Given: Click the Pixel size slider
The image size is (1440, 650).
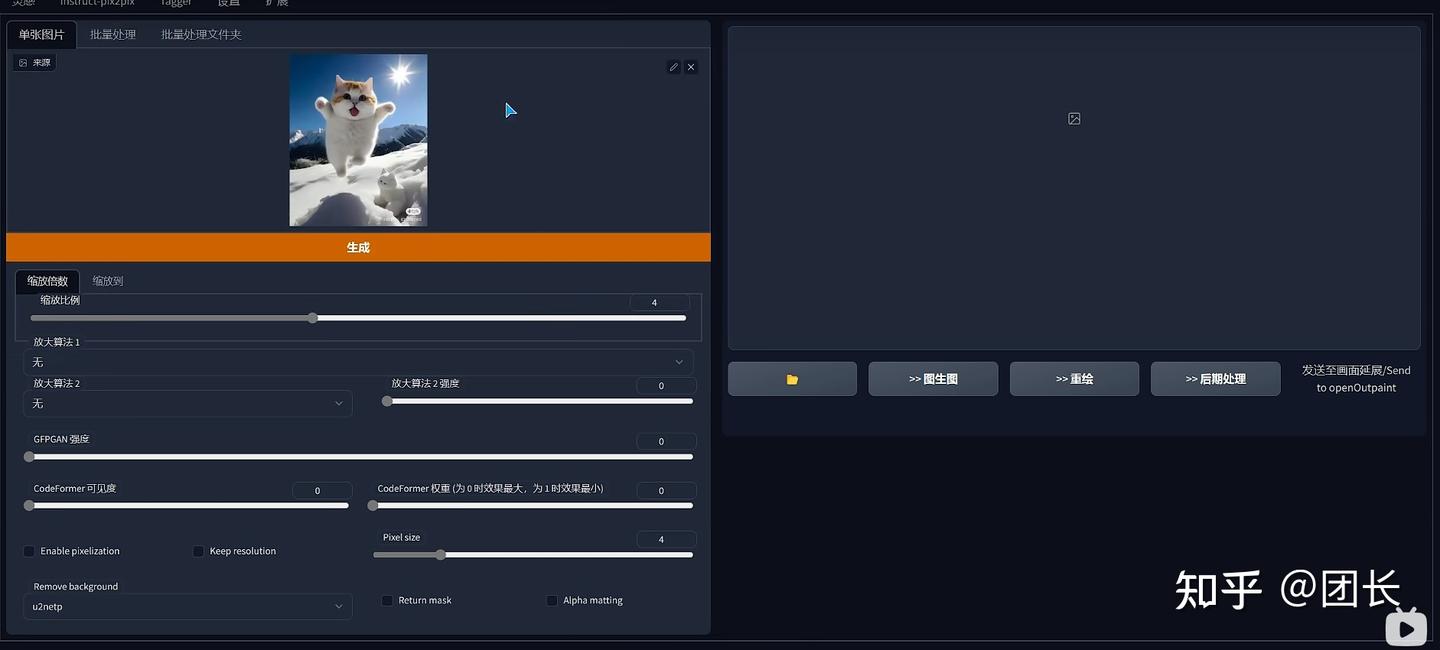Looking at the screenshot, I should click(534, 555).
